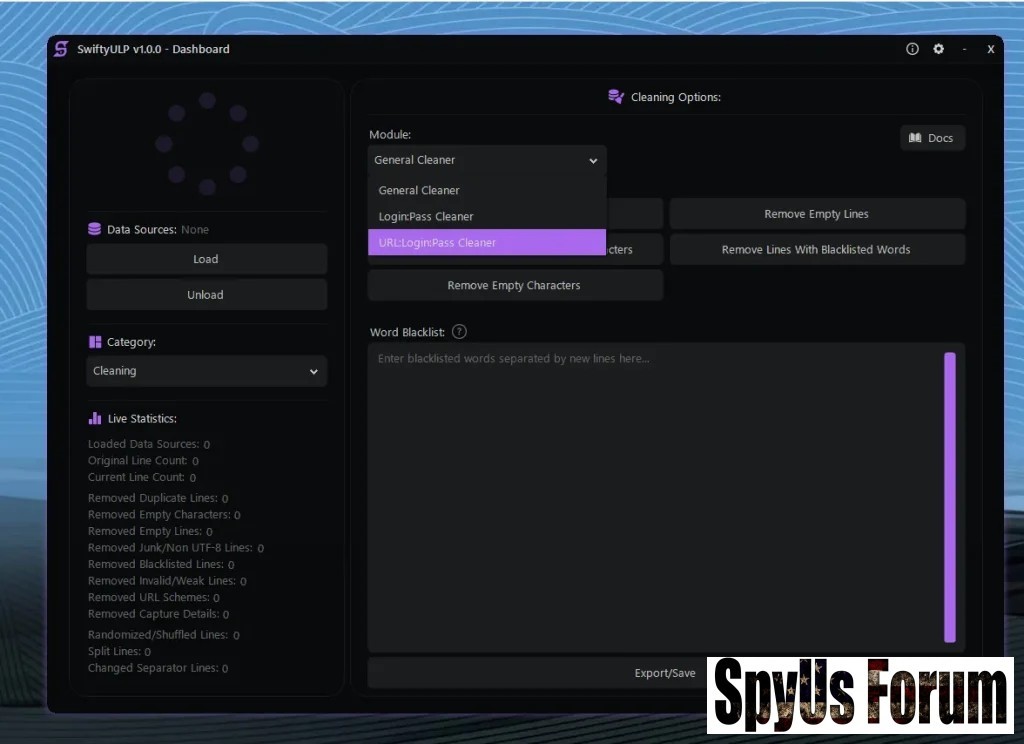The image size is (1024, 744).
Task: Click the Word Blacklist help question mark
Action: pos(459,332)
